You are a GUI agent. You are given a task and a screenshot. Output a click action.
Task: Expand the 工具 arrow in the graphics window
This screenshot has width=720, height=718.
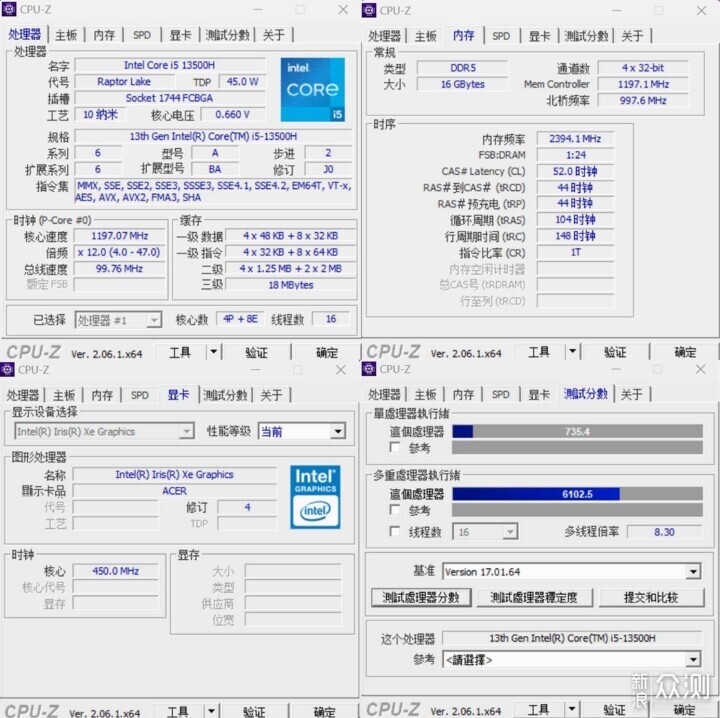coord(212,711)
